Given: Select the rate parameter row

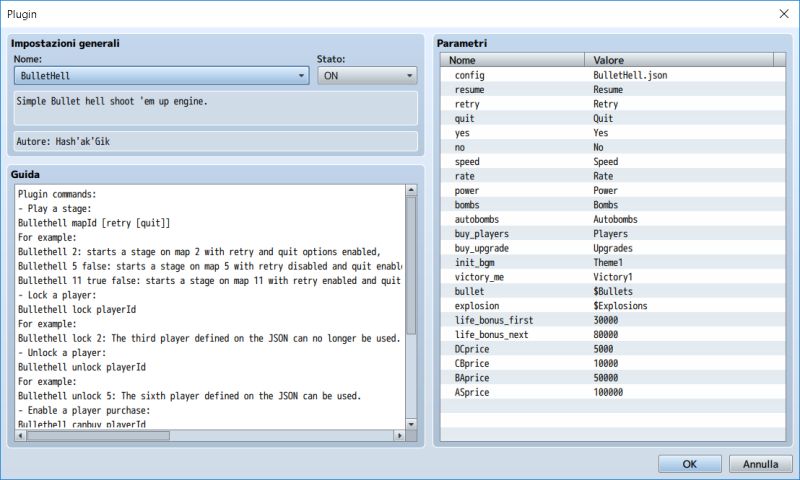Looking at the screenshot, I should (613, 175).
